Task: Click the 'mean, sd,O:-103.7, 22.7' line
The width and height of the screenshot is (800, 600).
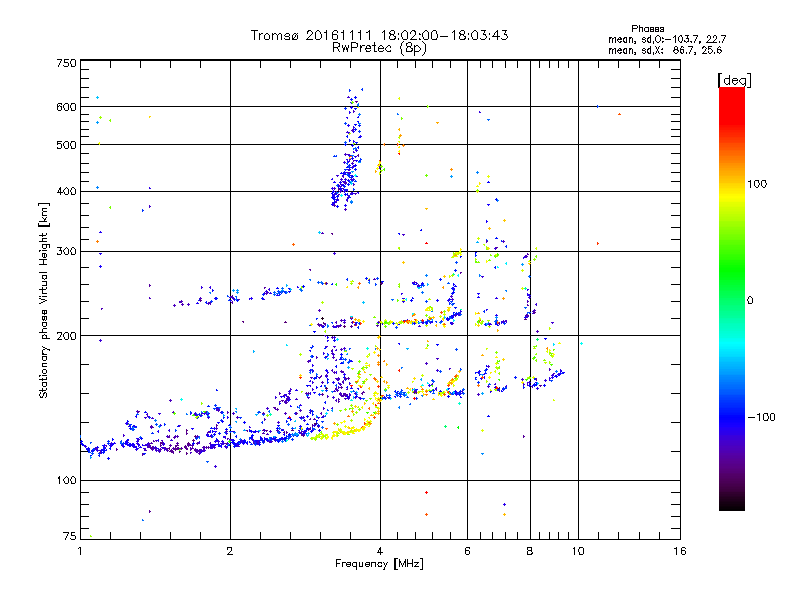Action: click(x=667, y=39)
